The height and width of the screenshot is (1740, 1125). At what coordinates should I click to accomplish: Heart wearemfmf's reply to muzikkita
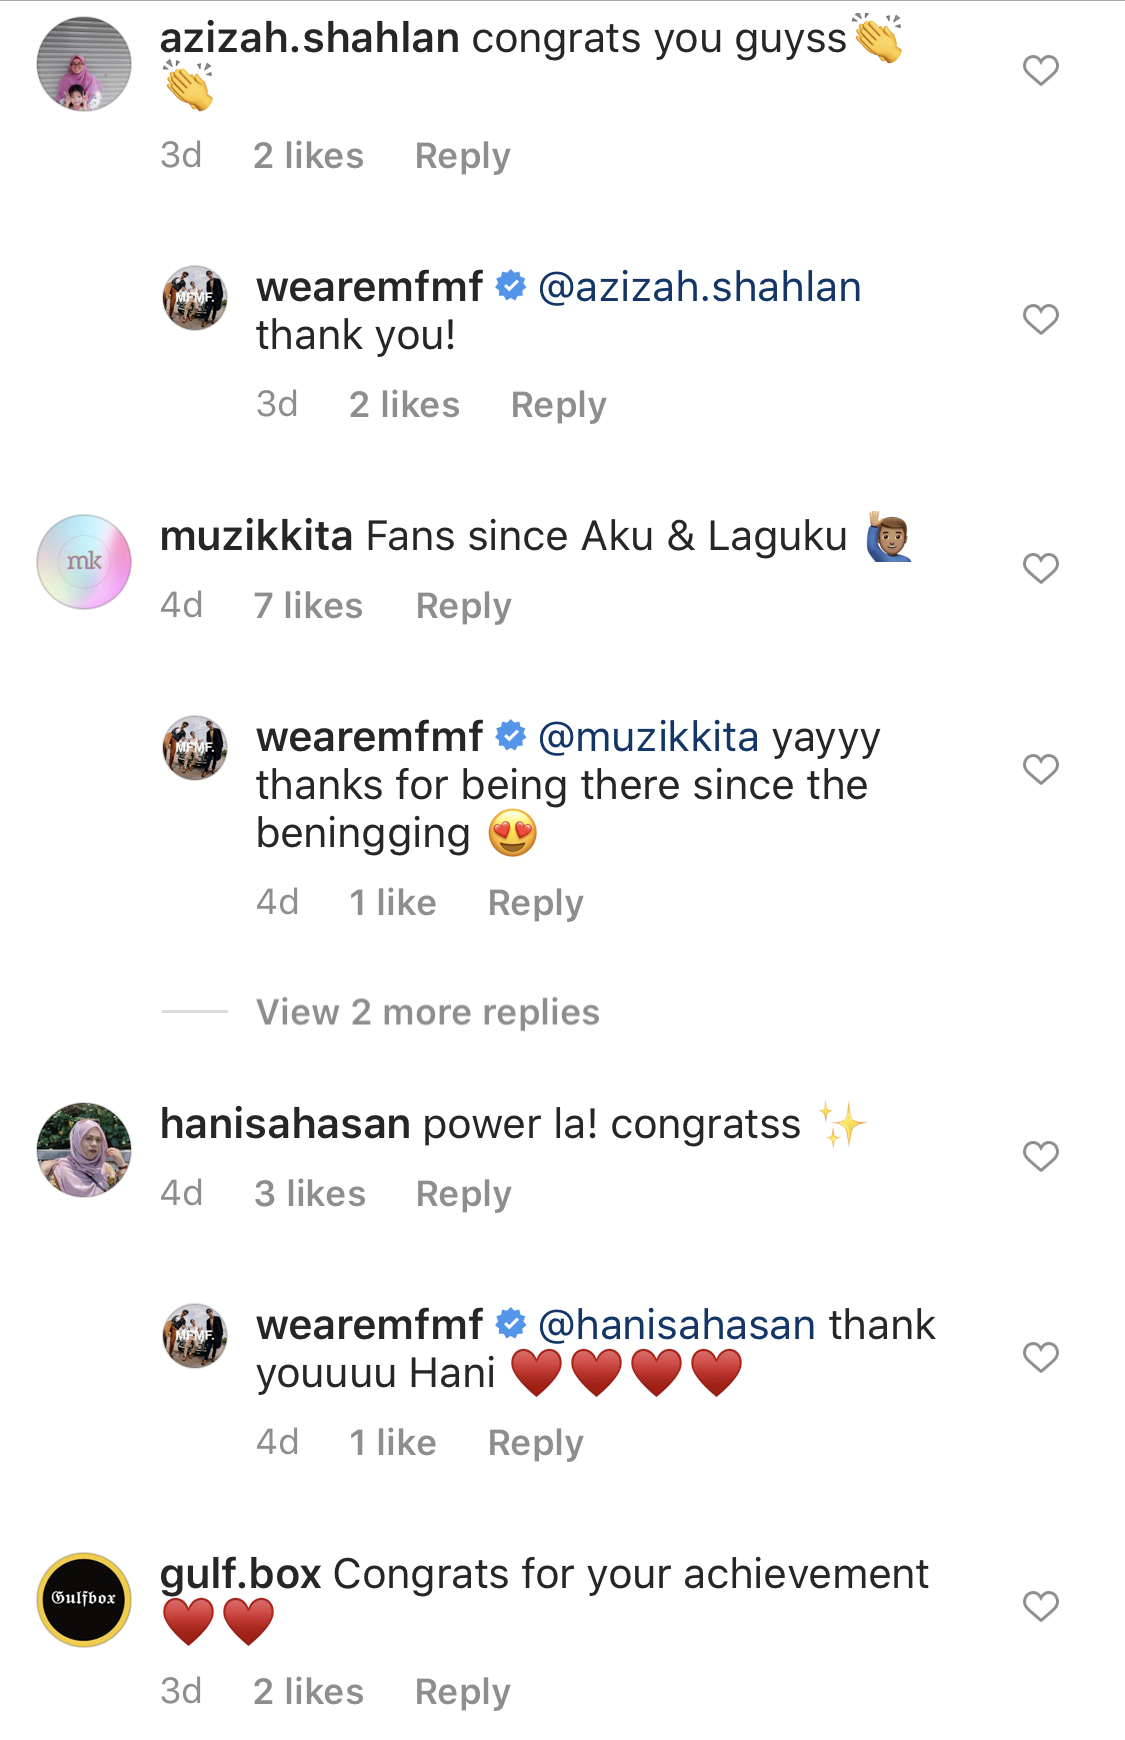pyautogui.click(x=1040, y=769)
